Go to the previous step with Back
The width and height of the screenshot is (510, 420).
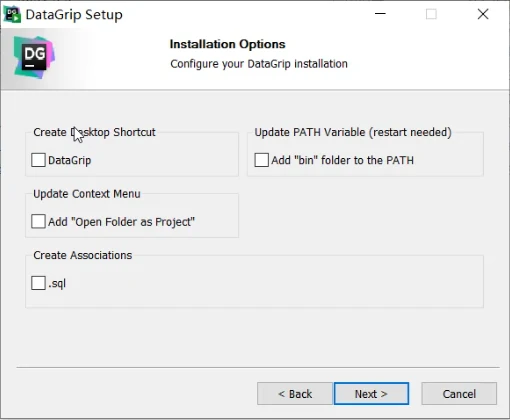tap(295, 394)
